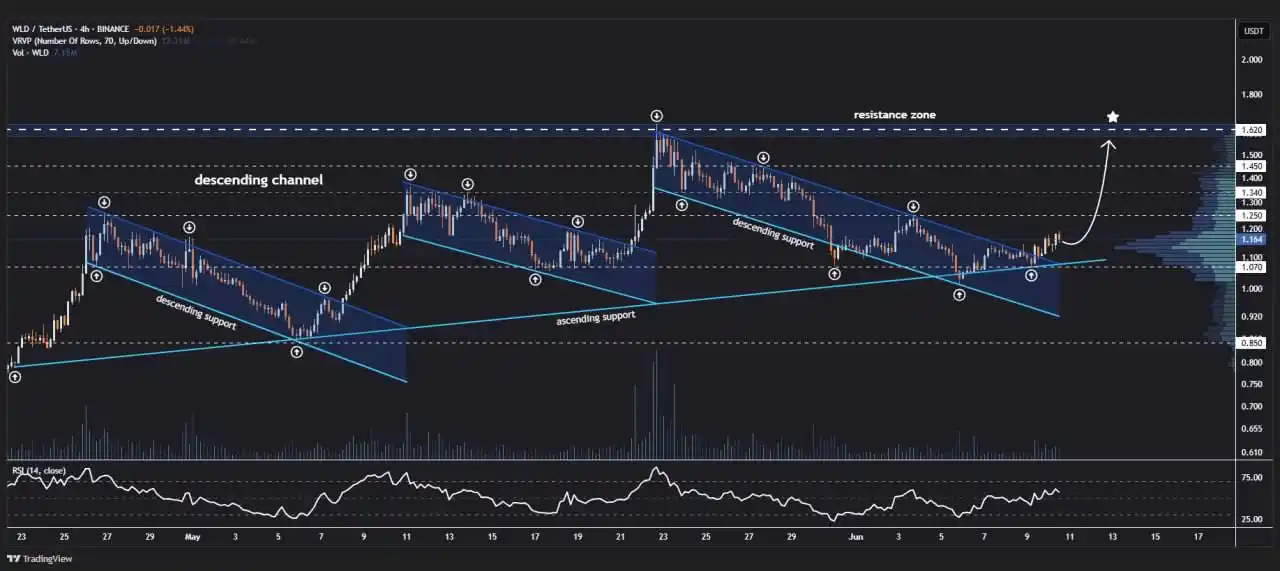The image size is (1280, 571).
Task: Click the 0.850 price label on axis
Action: point(1253,343)
